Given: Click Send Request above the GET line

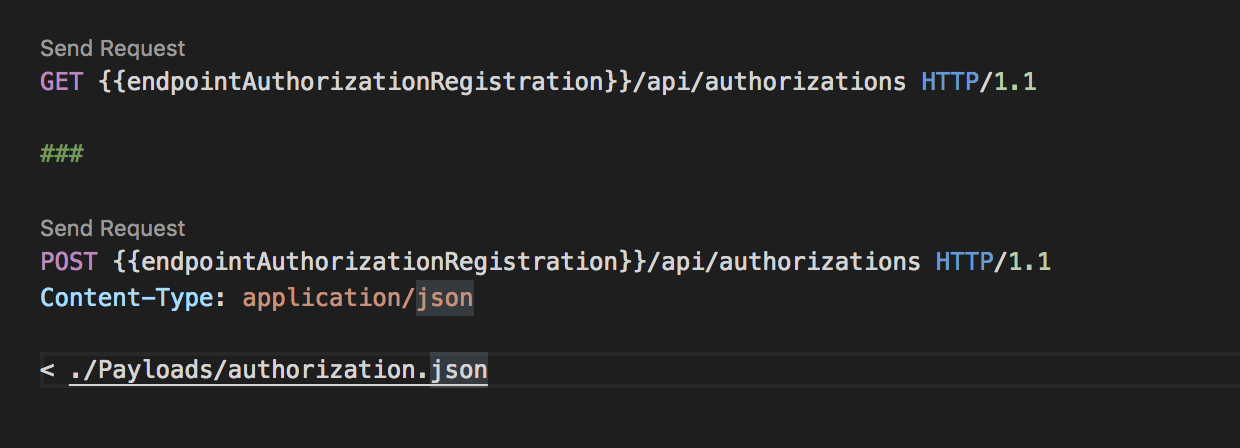Looking at the screenshot, I should click(x=112, y=48).
